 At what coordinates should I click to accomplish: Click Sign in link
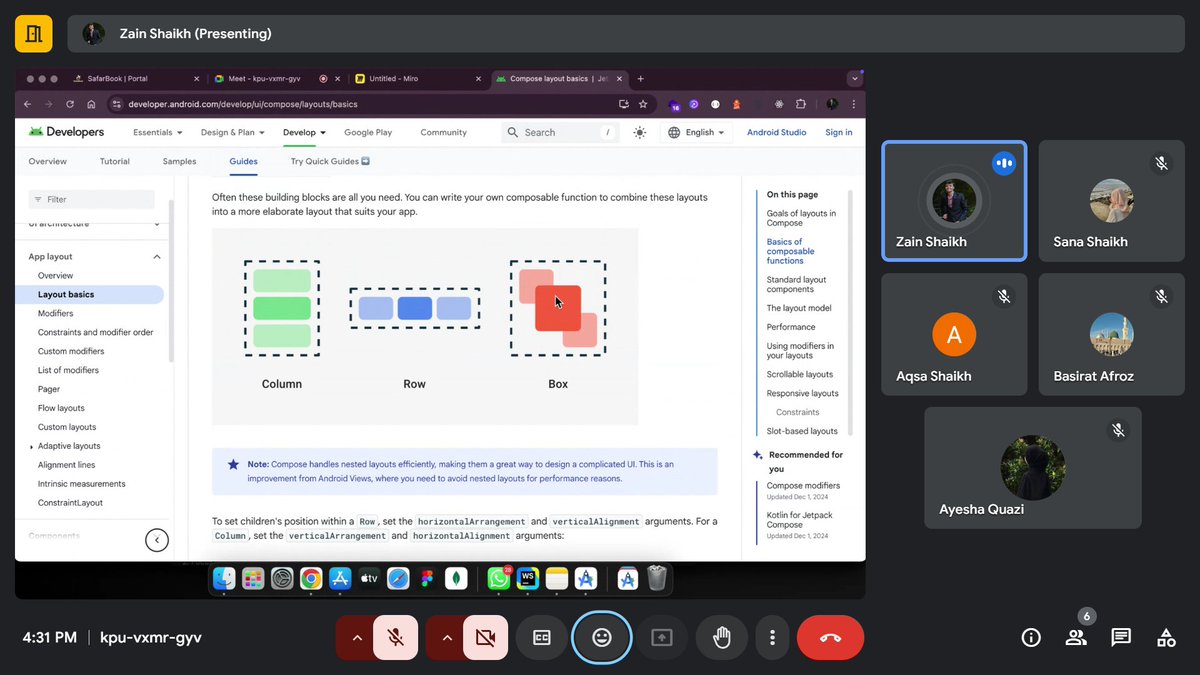[839, 132]
